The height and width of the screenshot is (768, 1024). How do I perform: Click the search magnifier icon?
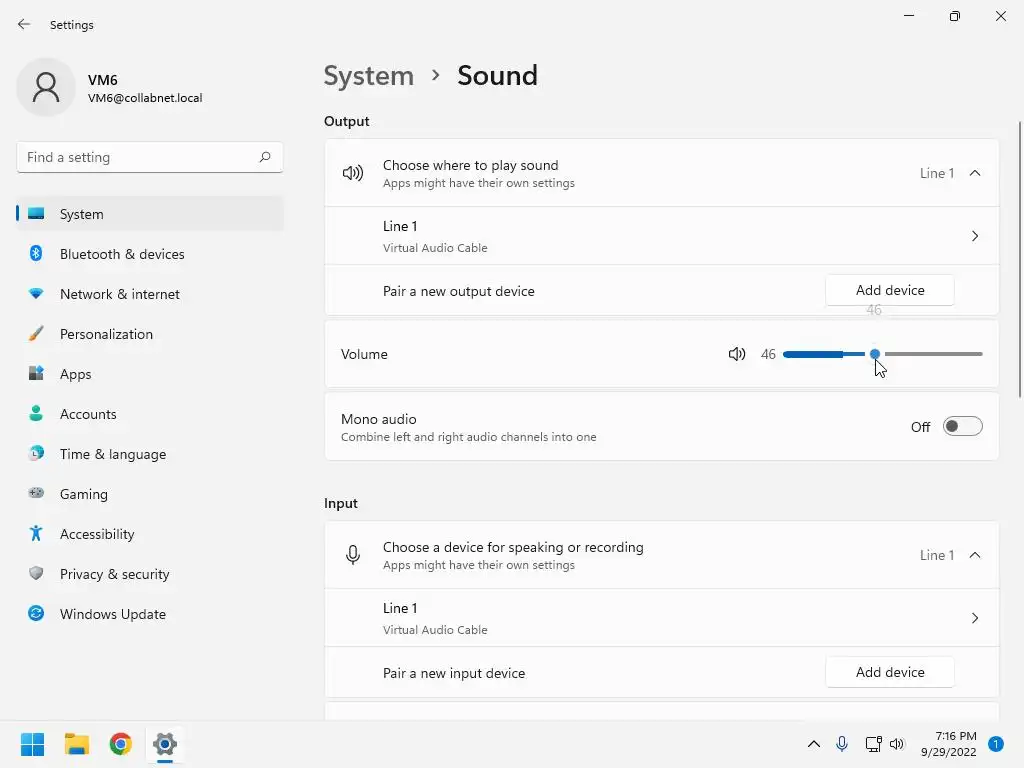pyautogui.click(x=265, y=157)
